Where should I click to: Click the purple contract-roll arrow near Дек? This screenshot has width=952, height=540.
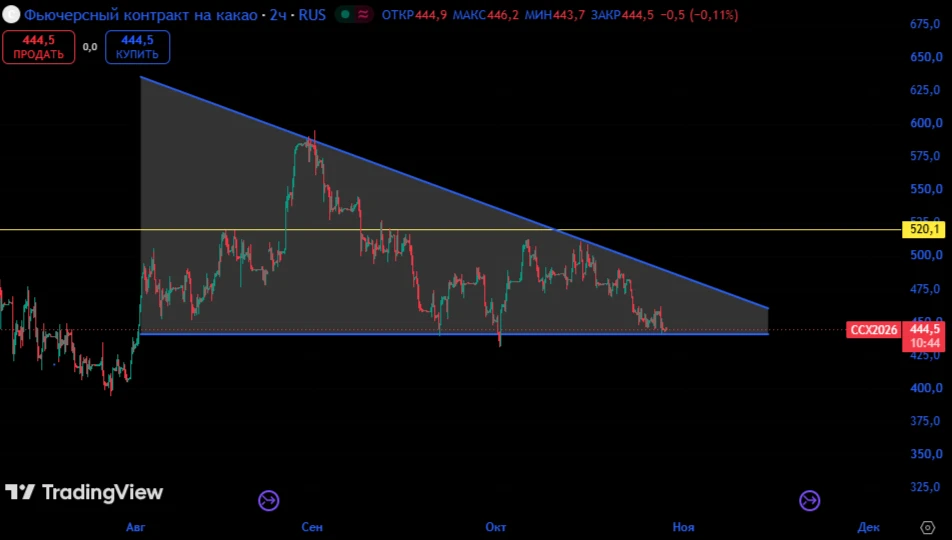point(809,501)
